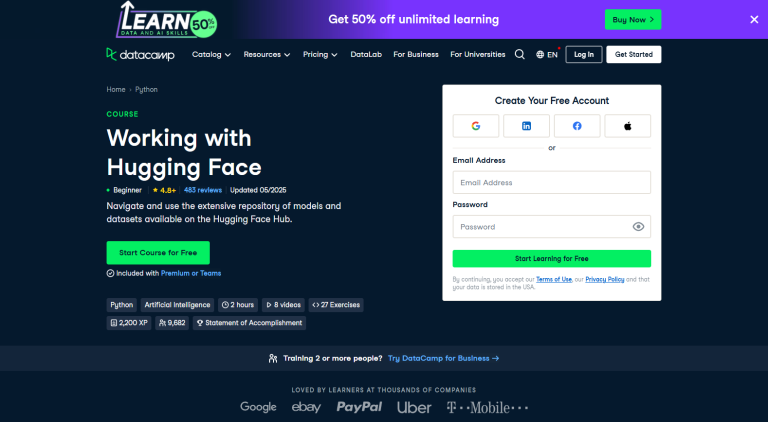
Task: Click the 9,682 participants chip
Action: 172,323
